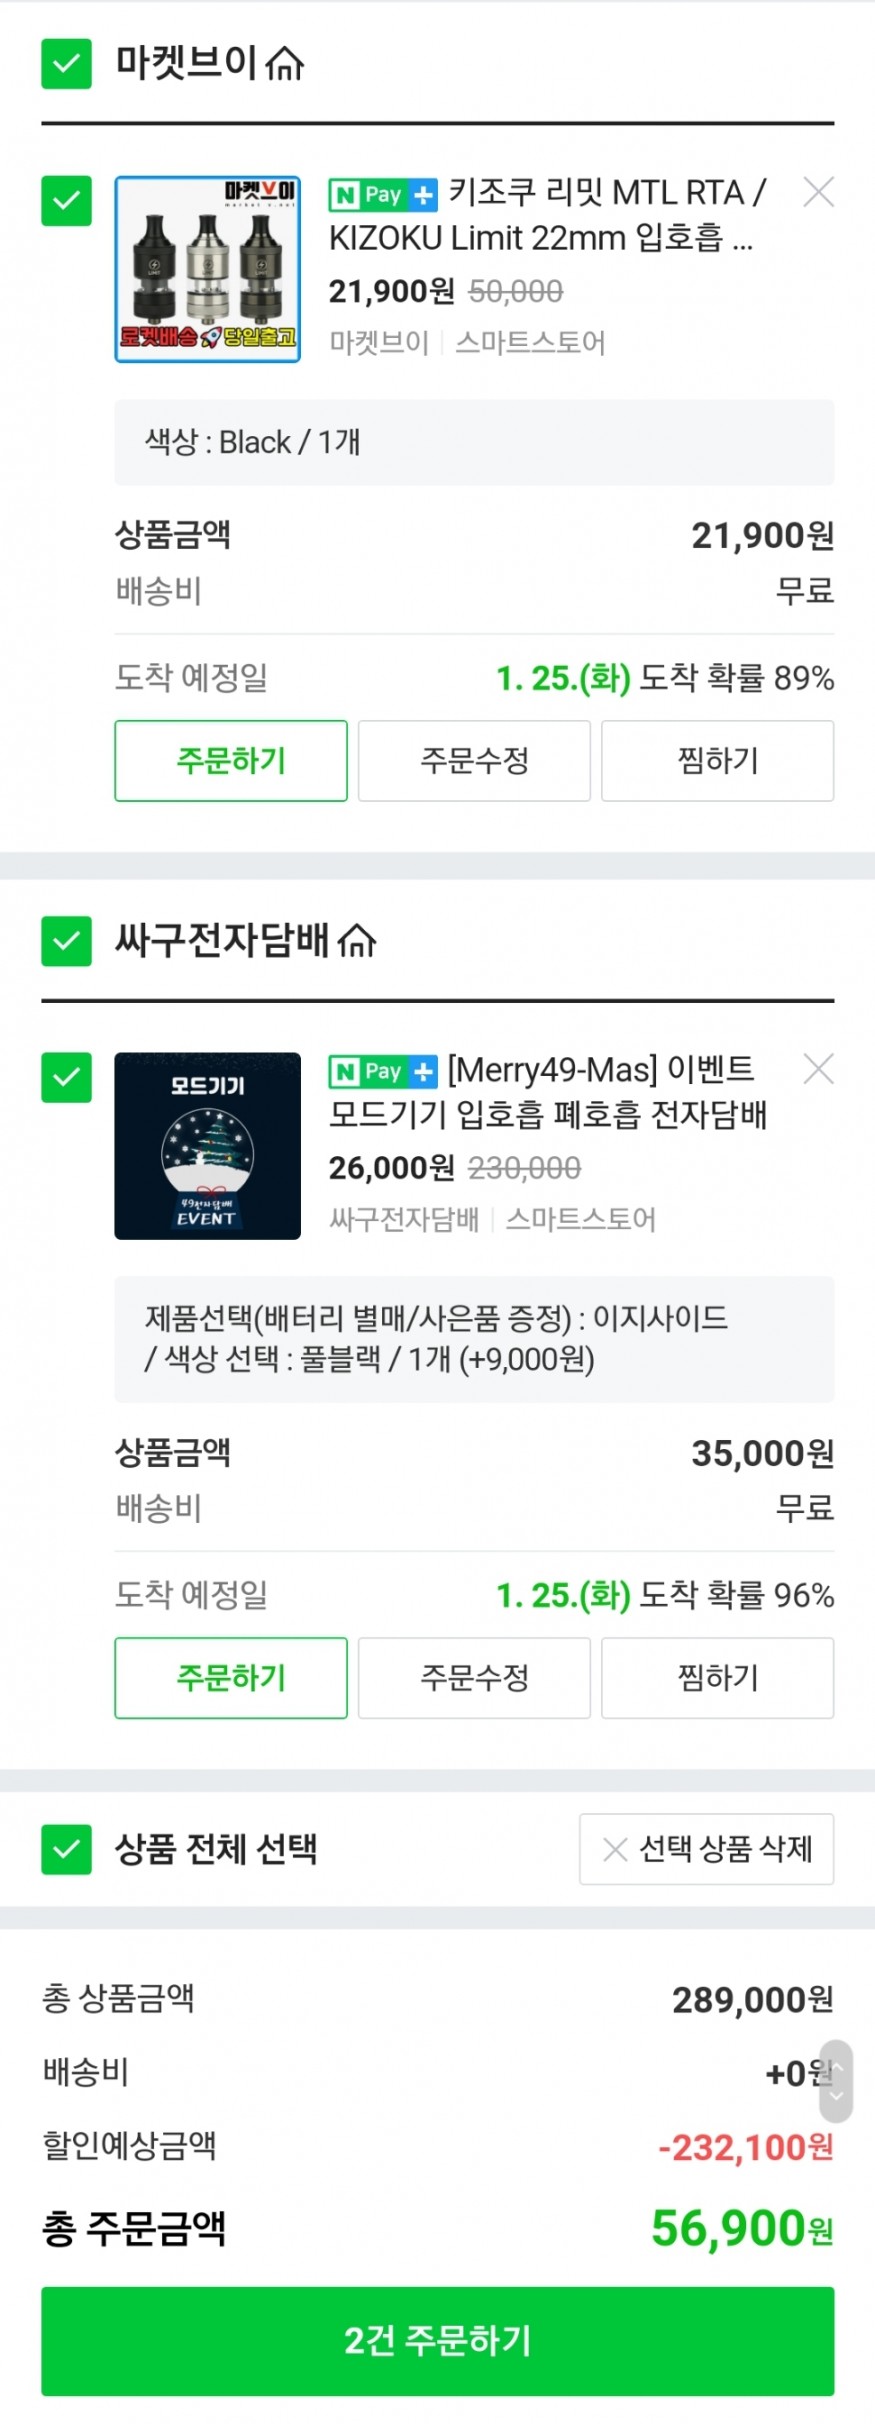Open KIZOKU Limit product thumbnail

coord(207,269)
